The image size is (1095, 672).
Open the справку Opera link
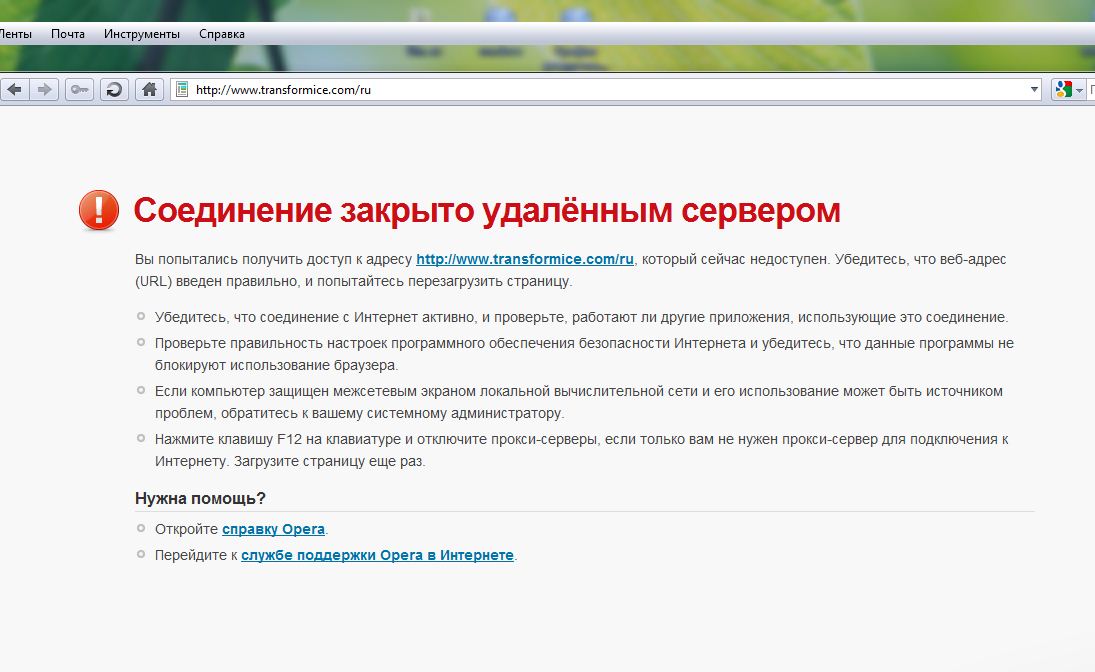274,529
